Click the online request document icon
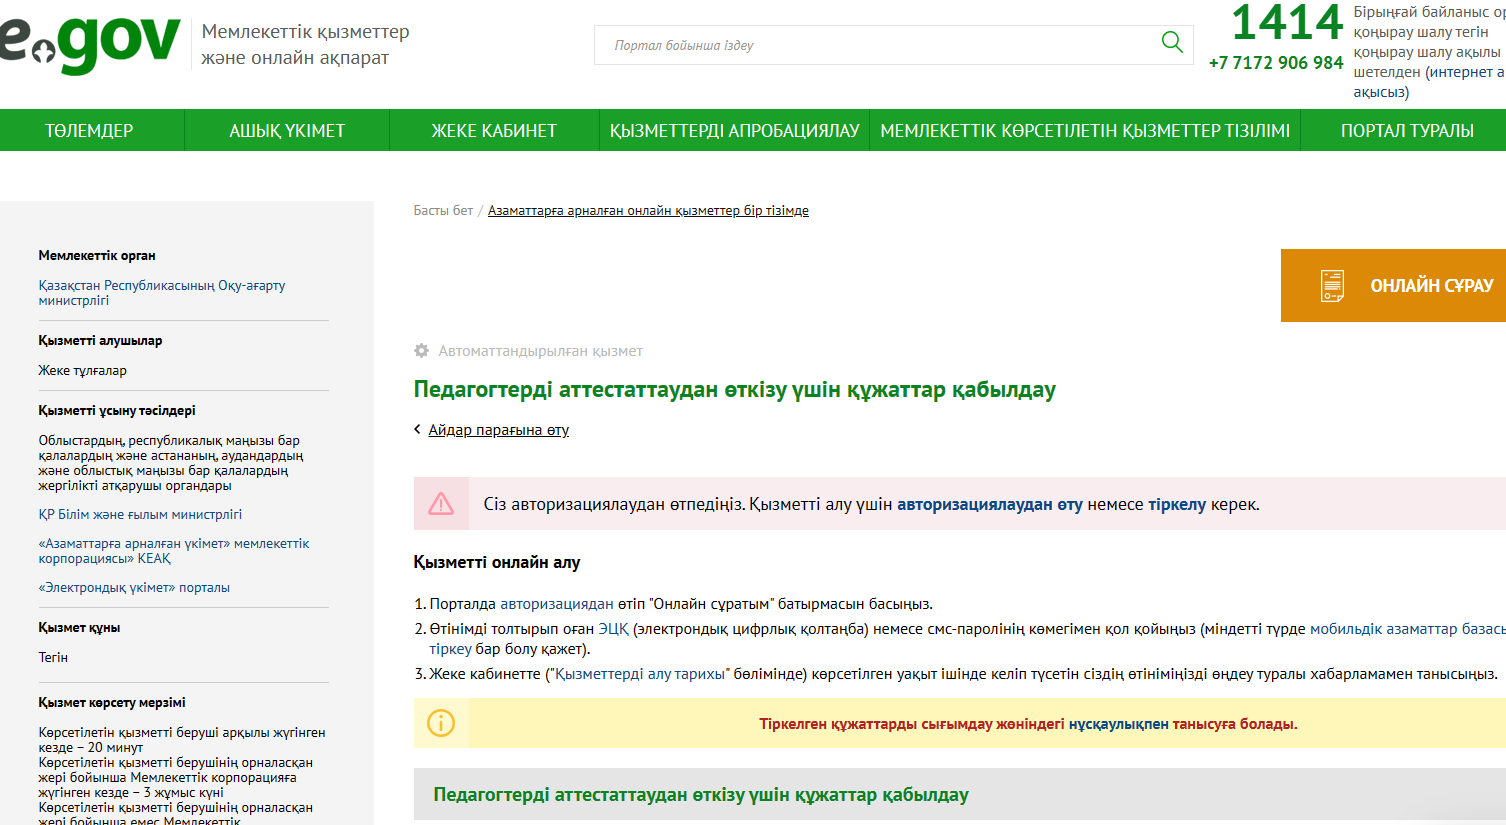This screenshot has width=1506, height=825. (x=1332, y=286)
